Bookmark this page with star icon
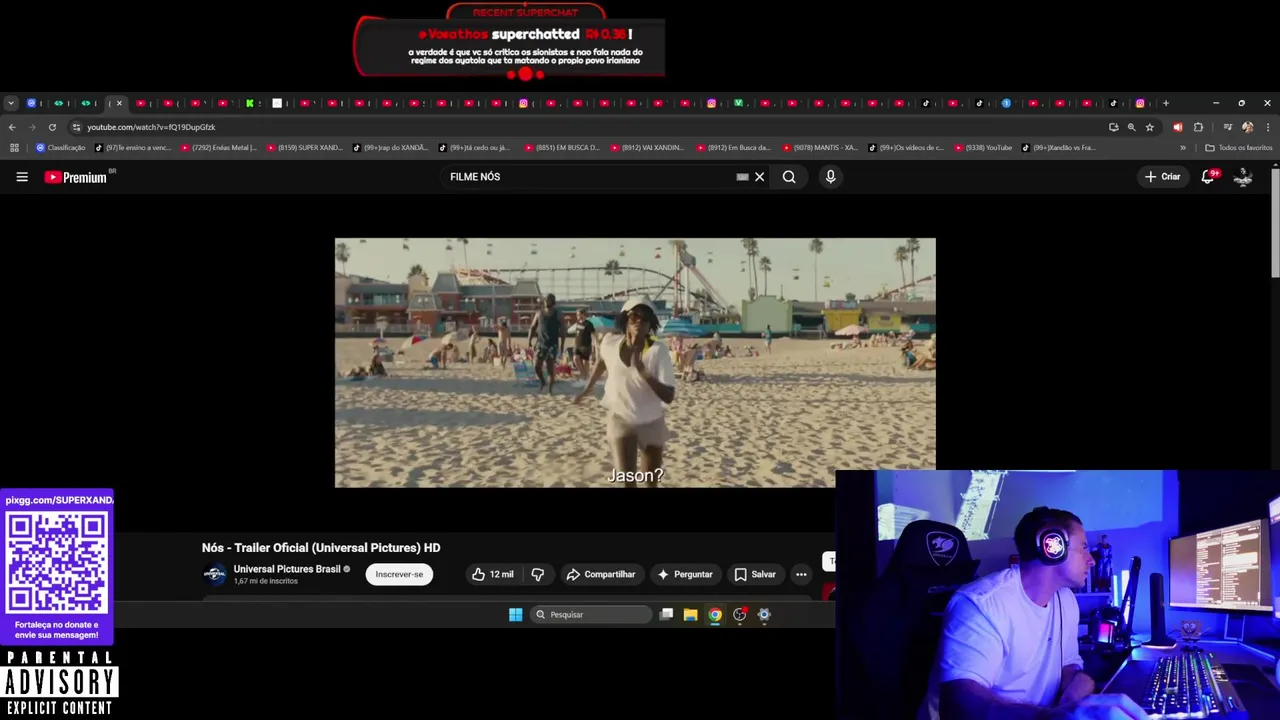Viewport: 1280px width, 720px height. (1150, 127)
